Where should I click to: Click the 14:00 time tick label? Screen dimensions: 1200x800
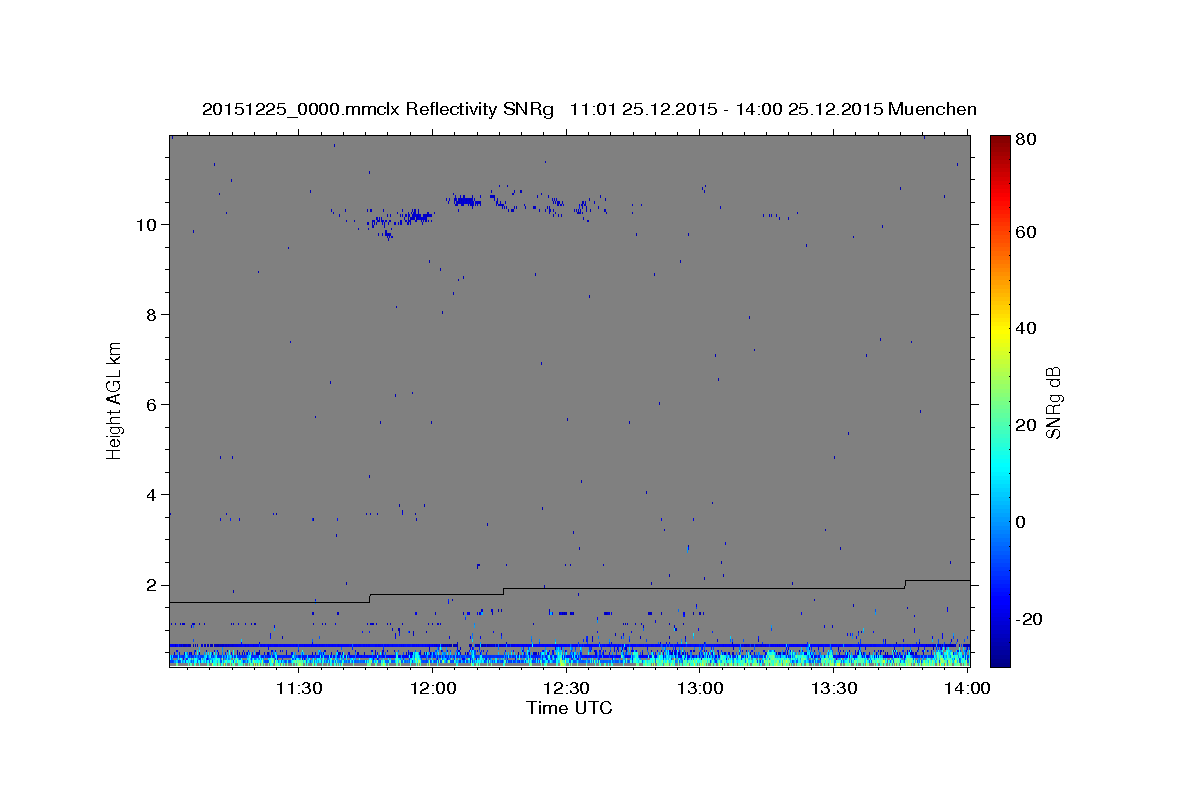coord(967,688)
